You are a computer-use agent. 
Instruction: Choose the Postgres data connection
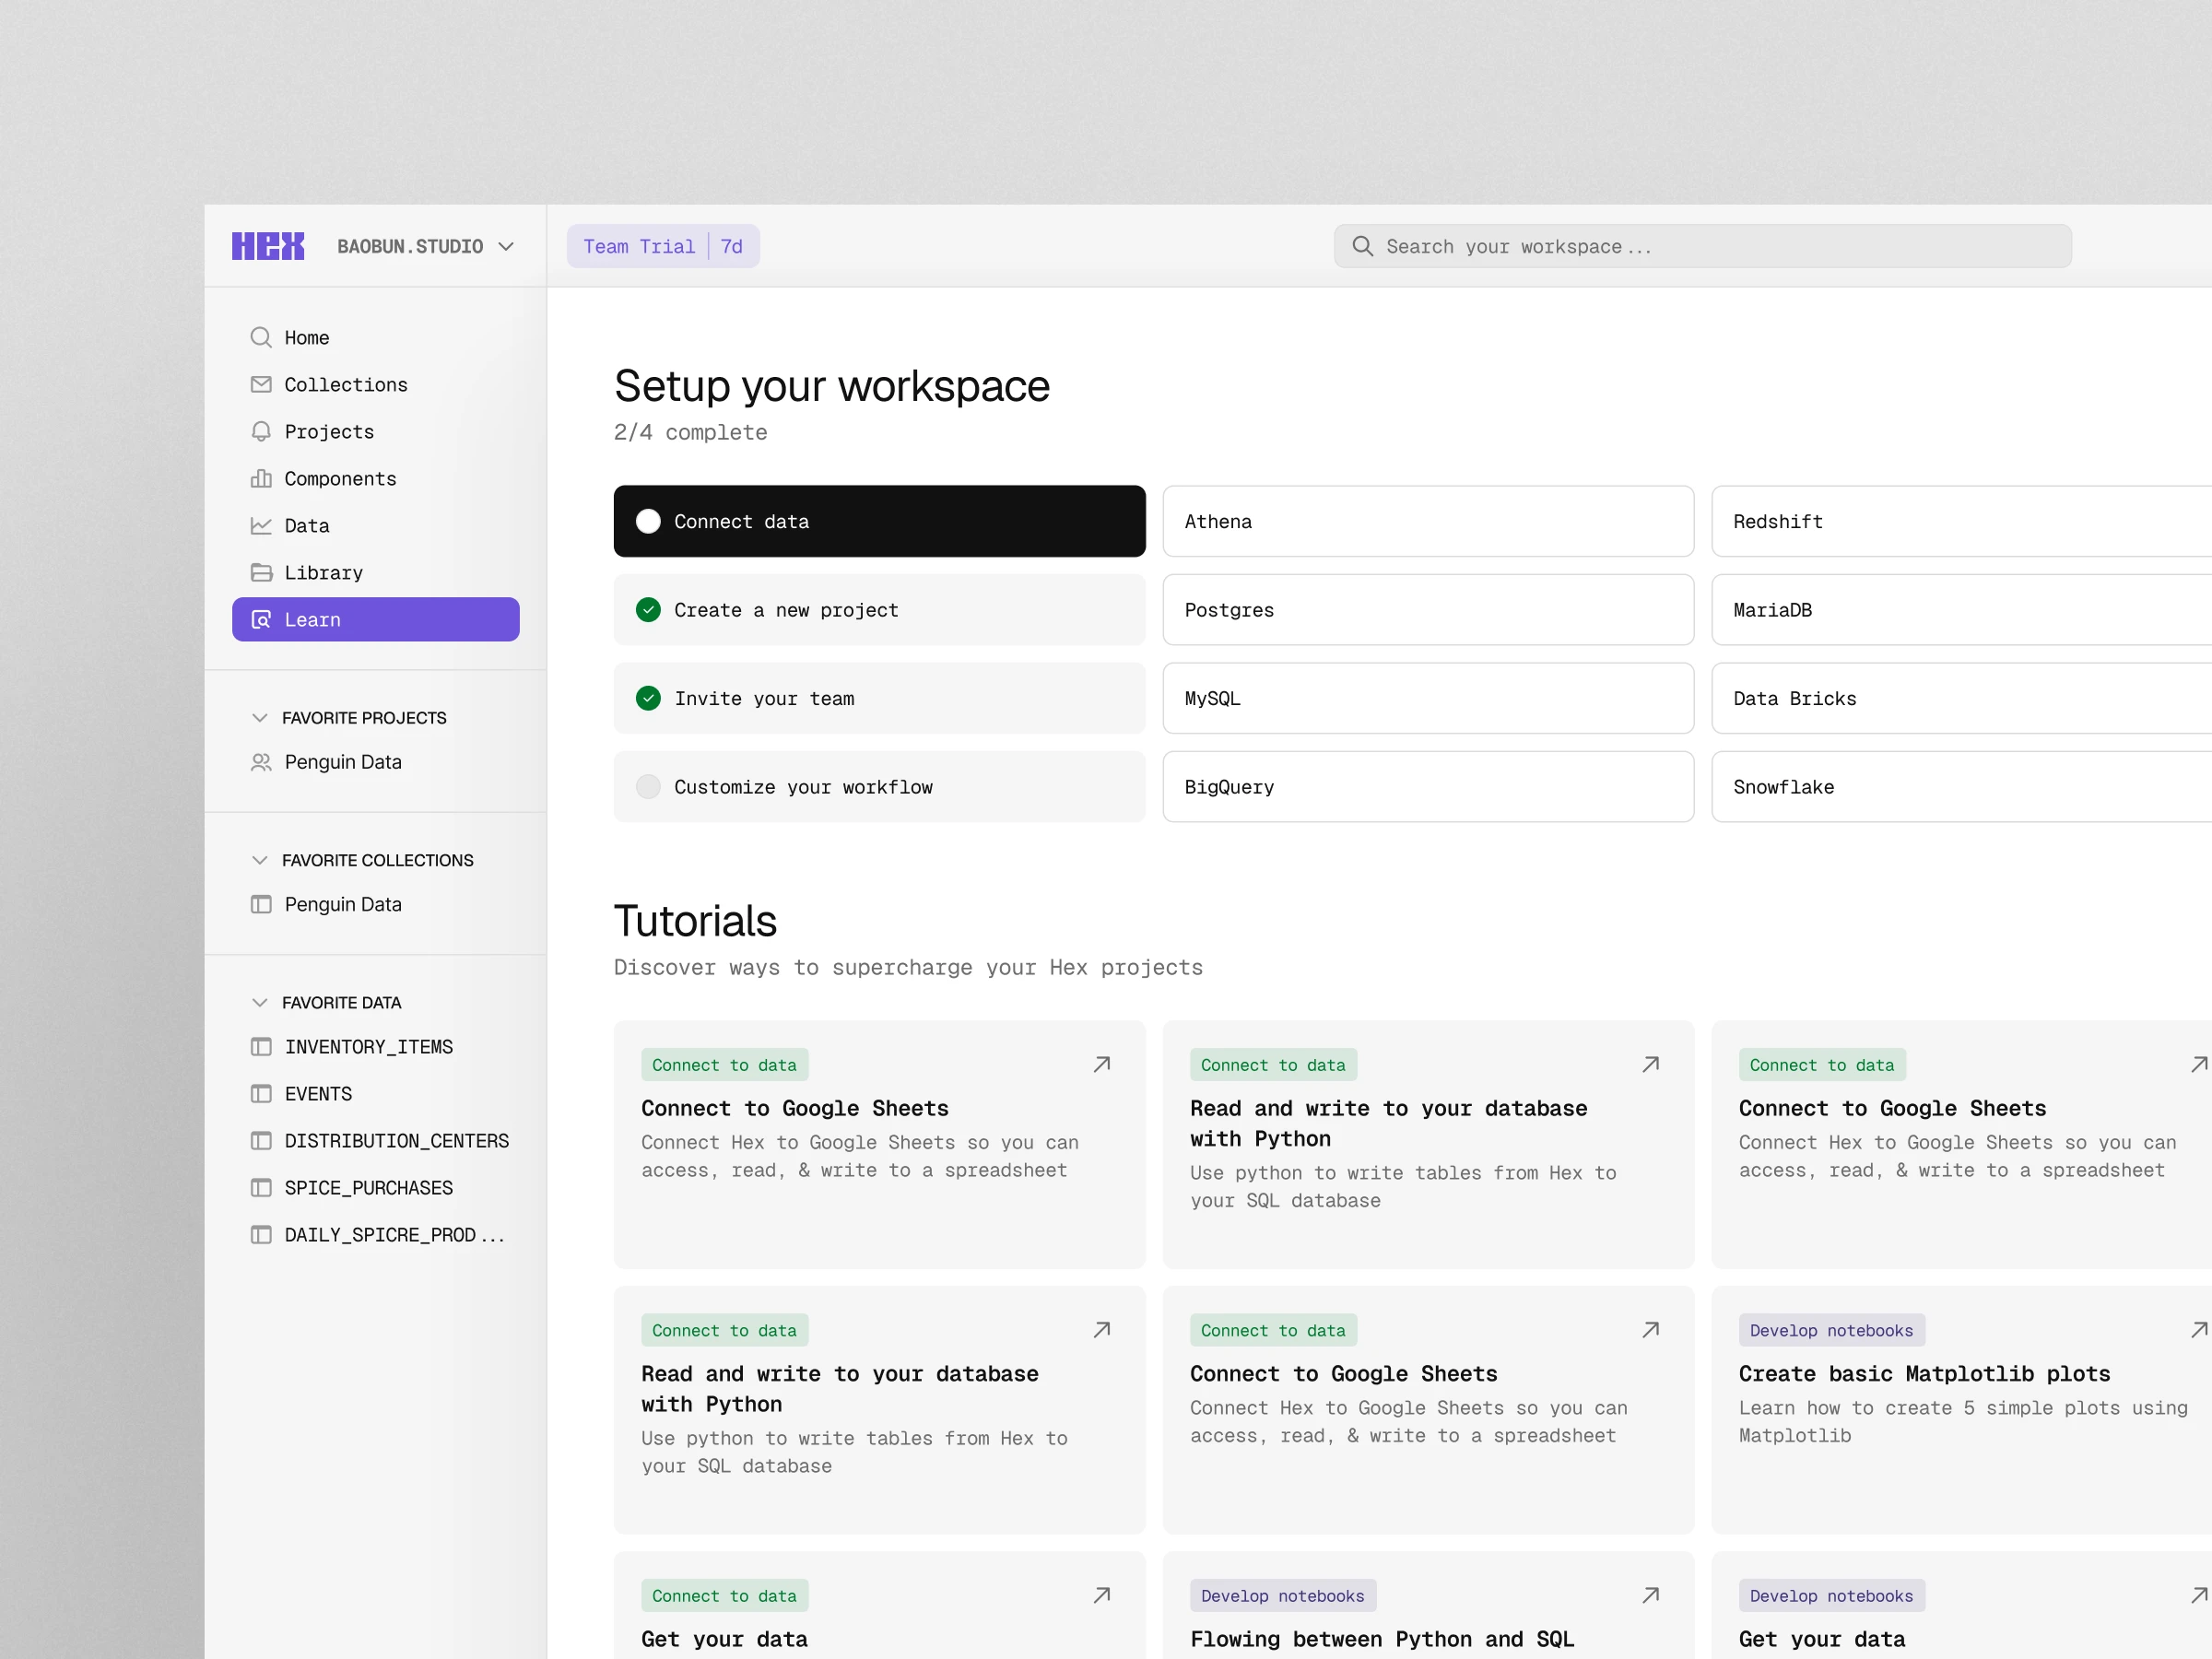coord(1428,610)
